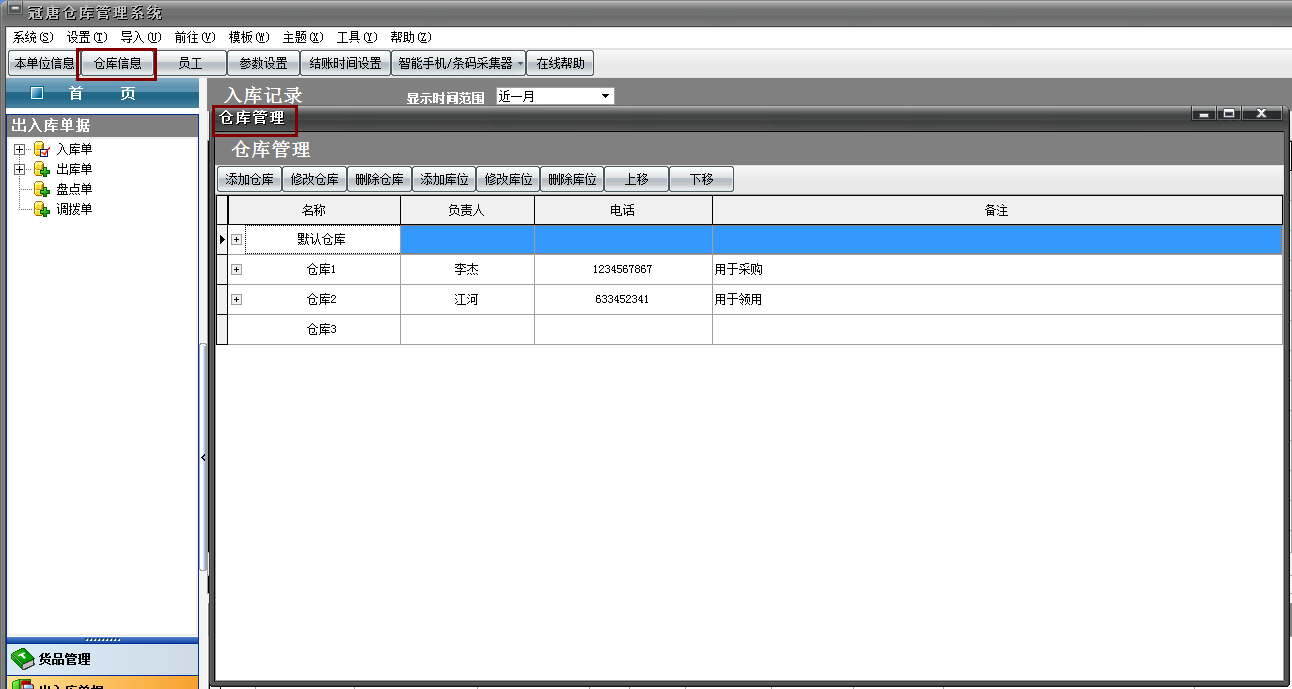Screen dimensions: 1292x689
Task: Click phone number 633452341
Action: tap(622, 300)
